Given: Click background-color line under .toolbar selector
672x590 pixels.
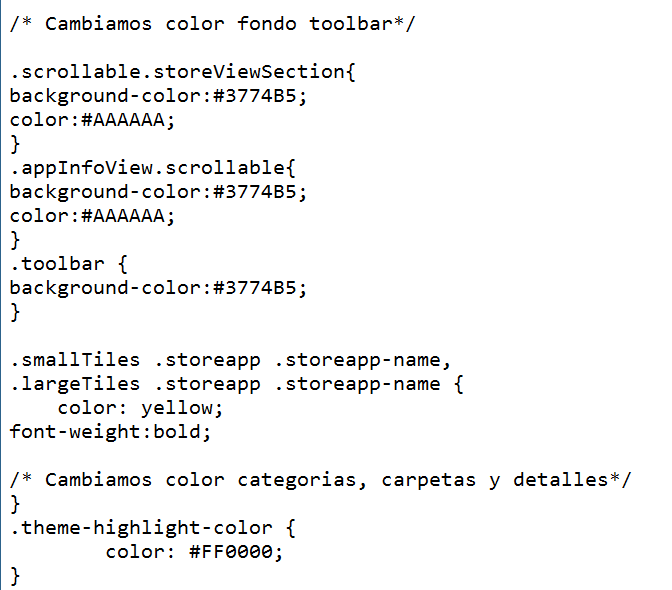Looking at the screenshot, I should tap(158, 288).
